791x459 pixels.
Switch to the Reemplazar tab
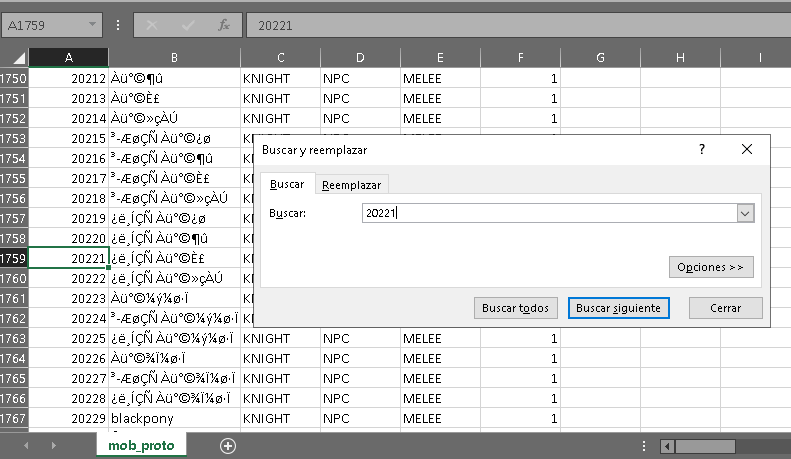click(x=352, y=185)
